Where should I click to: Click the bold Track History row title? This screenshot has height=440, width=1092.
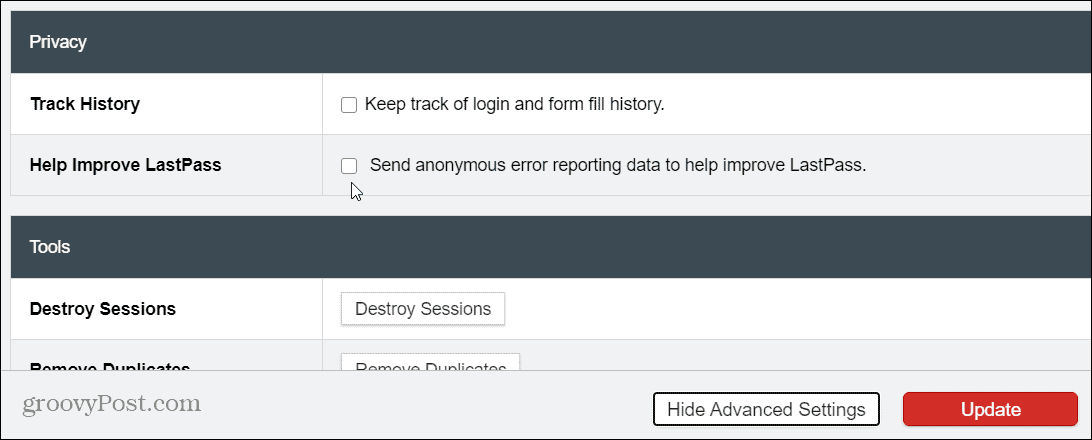tap(85, 104)
